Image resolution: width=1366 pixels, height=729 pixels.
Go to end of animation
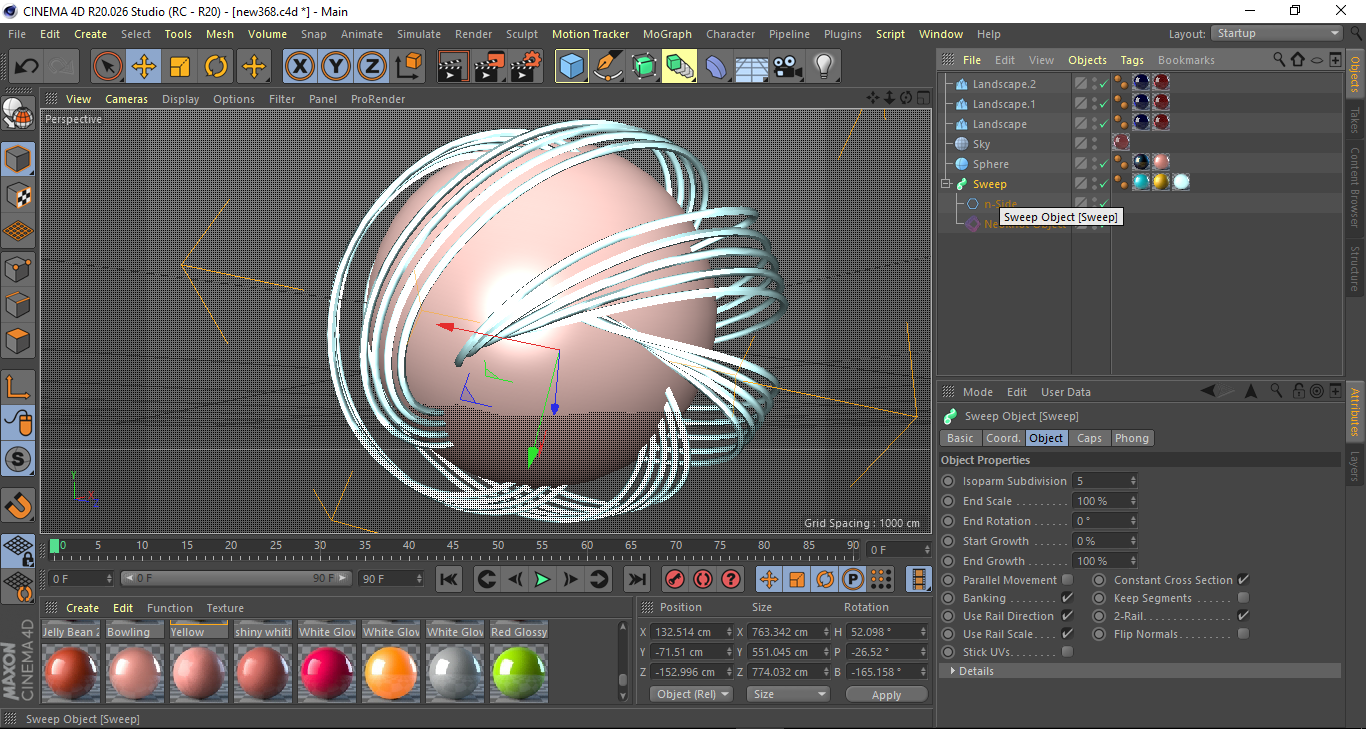pos(636,579)
